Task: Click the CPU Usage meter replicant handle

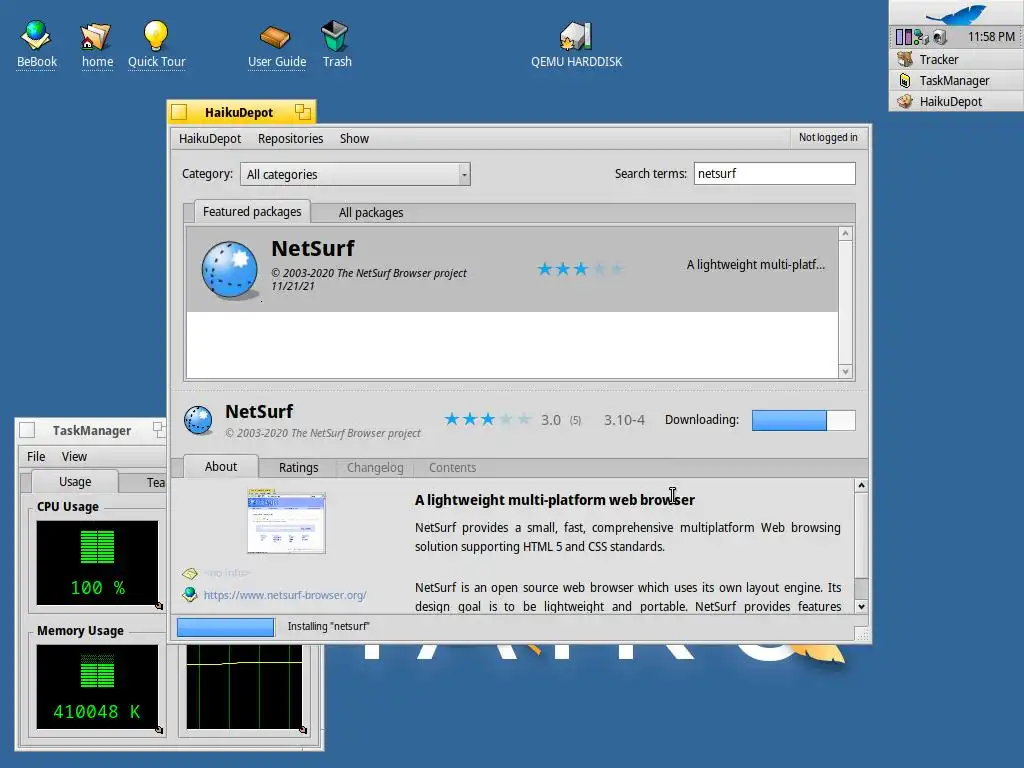Action: (159, 606)
